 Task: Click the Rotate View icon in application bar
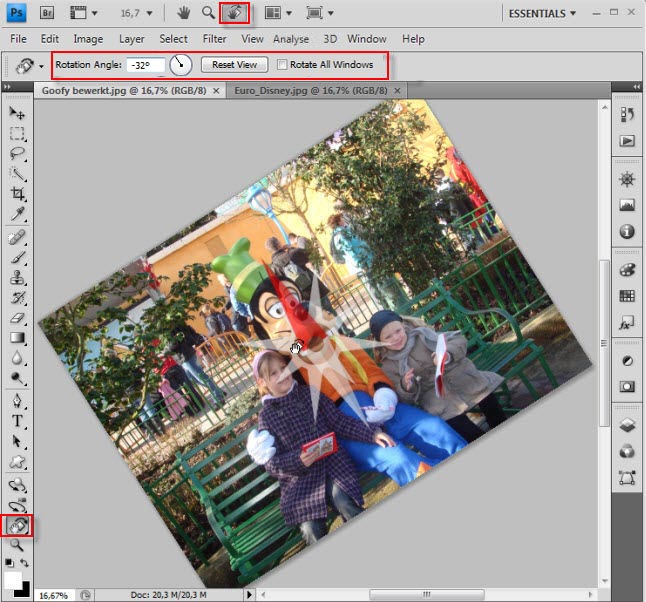point(234,13)
